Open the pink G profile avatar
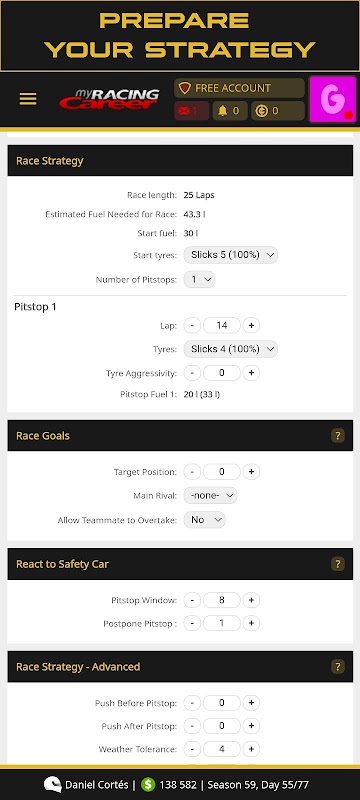The height and width of the screenshot is (800, 360). coord(332,99)
